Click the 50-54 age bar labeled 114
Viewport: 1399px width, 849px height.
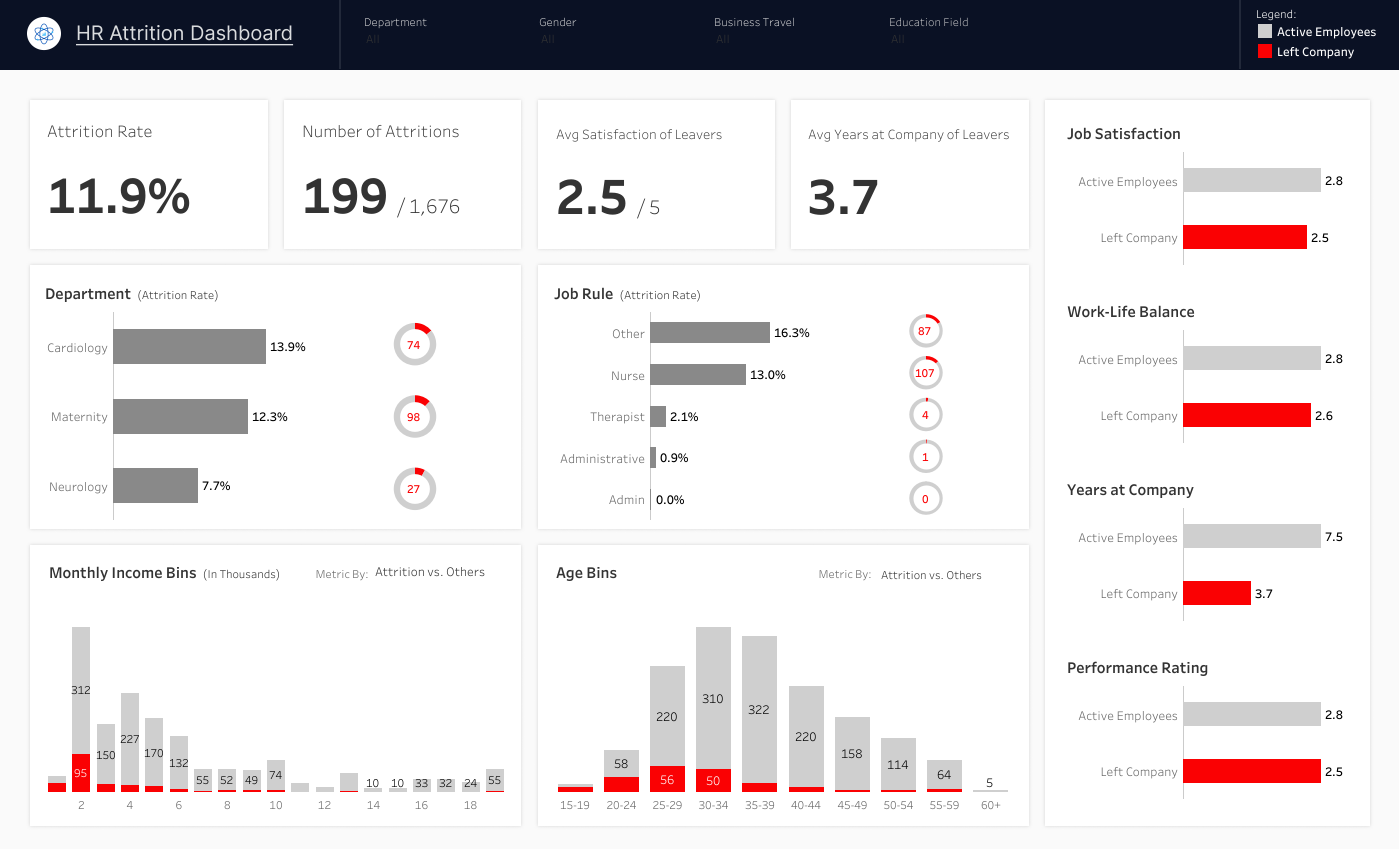coord(898,764)
